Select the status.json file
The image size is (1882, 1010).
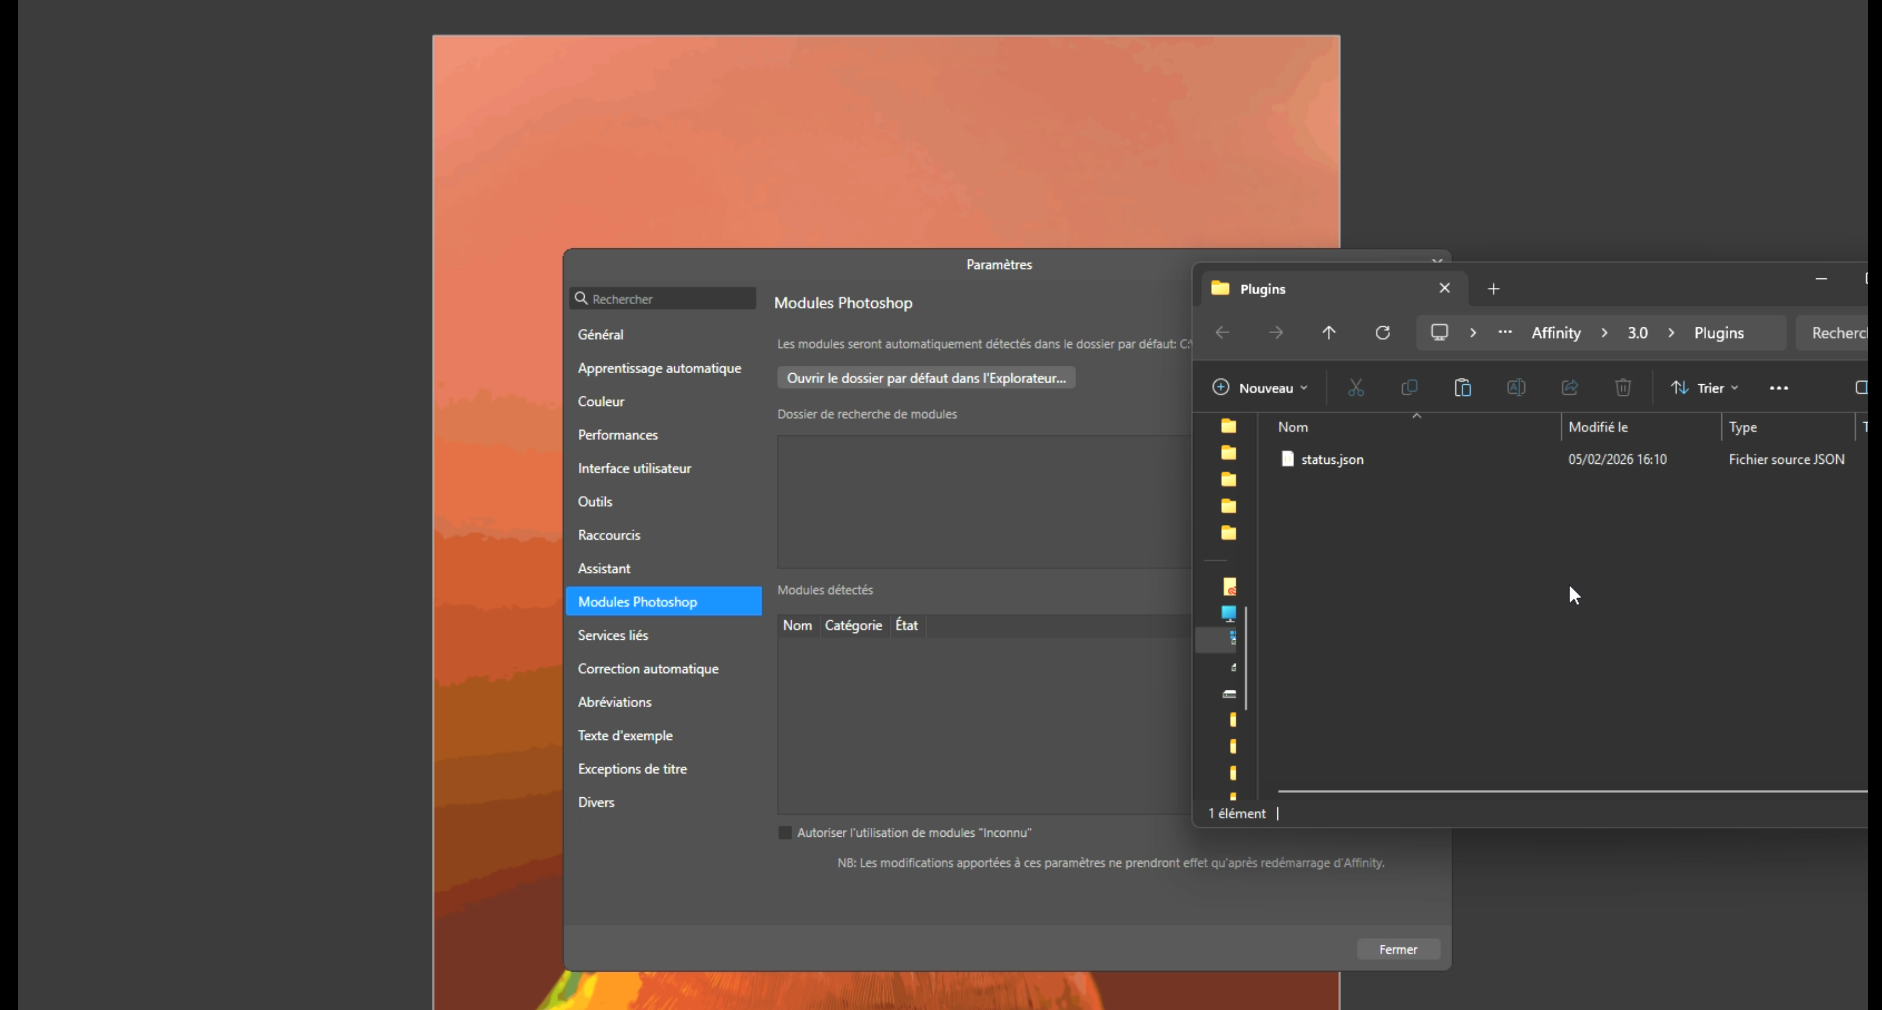click(x=1332, y=460)
